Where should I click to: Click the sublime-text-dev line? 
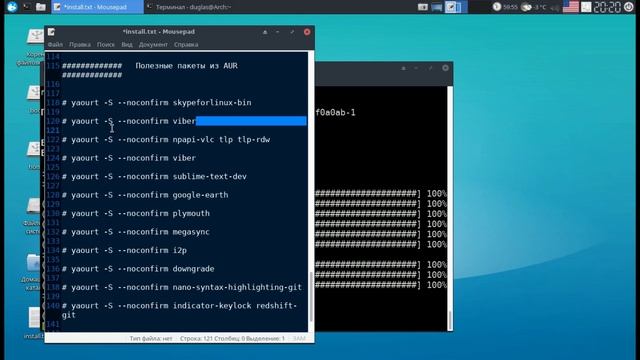point(154,176)
